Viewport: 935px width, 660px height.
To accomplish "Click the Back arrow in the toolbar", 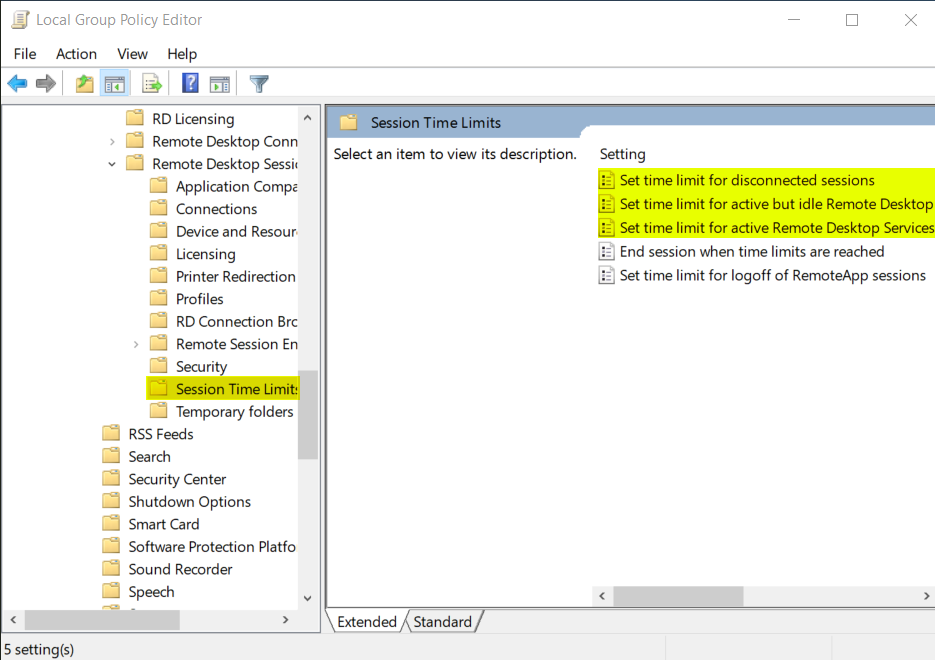I will click(x=17, y=84).
